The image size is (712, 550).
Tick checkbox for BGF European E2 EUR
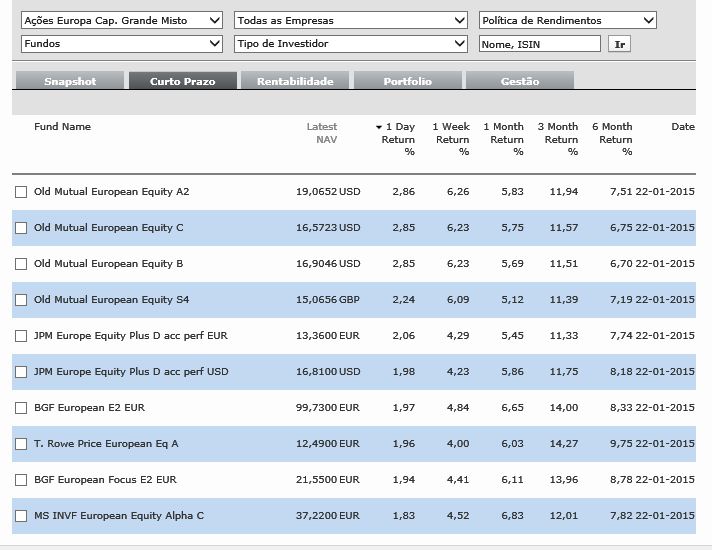[x=21, y=408]
